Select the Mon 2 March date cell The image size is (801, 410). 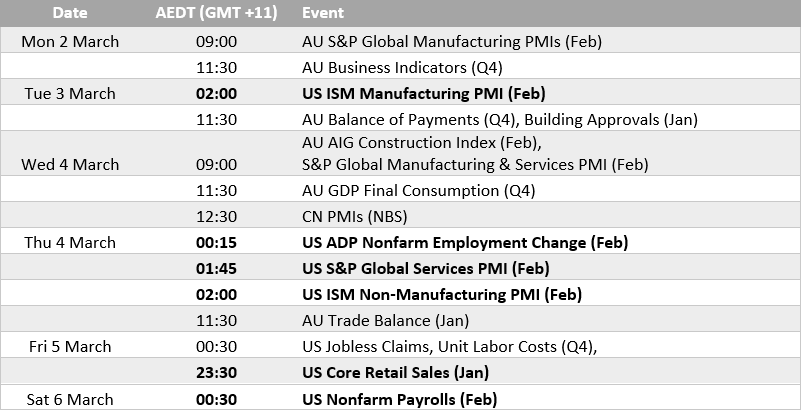point(70,41)
